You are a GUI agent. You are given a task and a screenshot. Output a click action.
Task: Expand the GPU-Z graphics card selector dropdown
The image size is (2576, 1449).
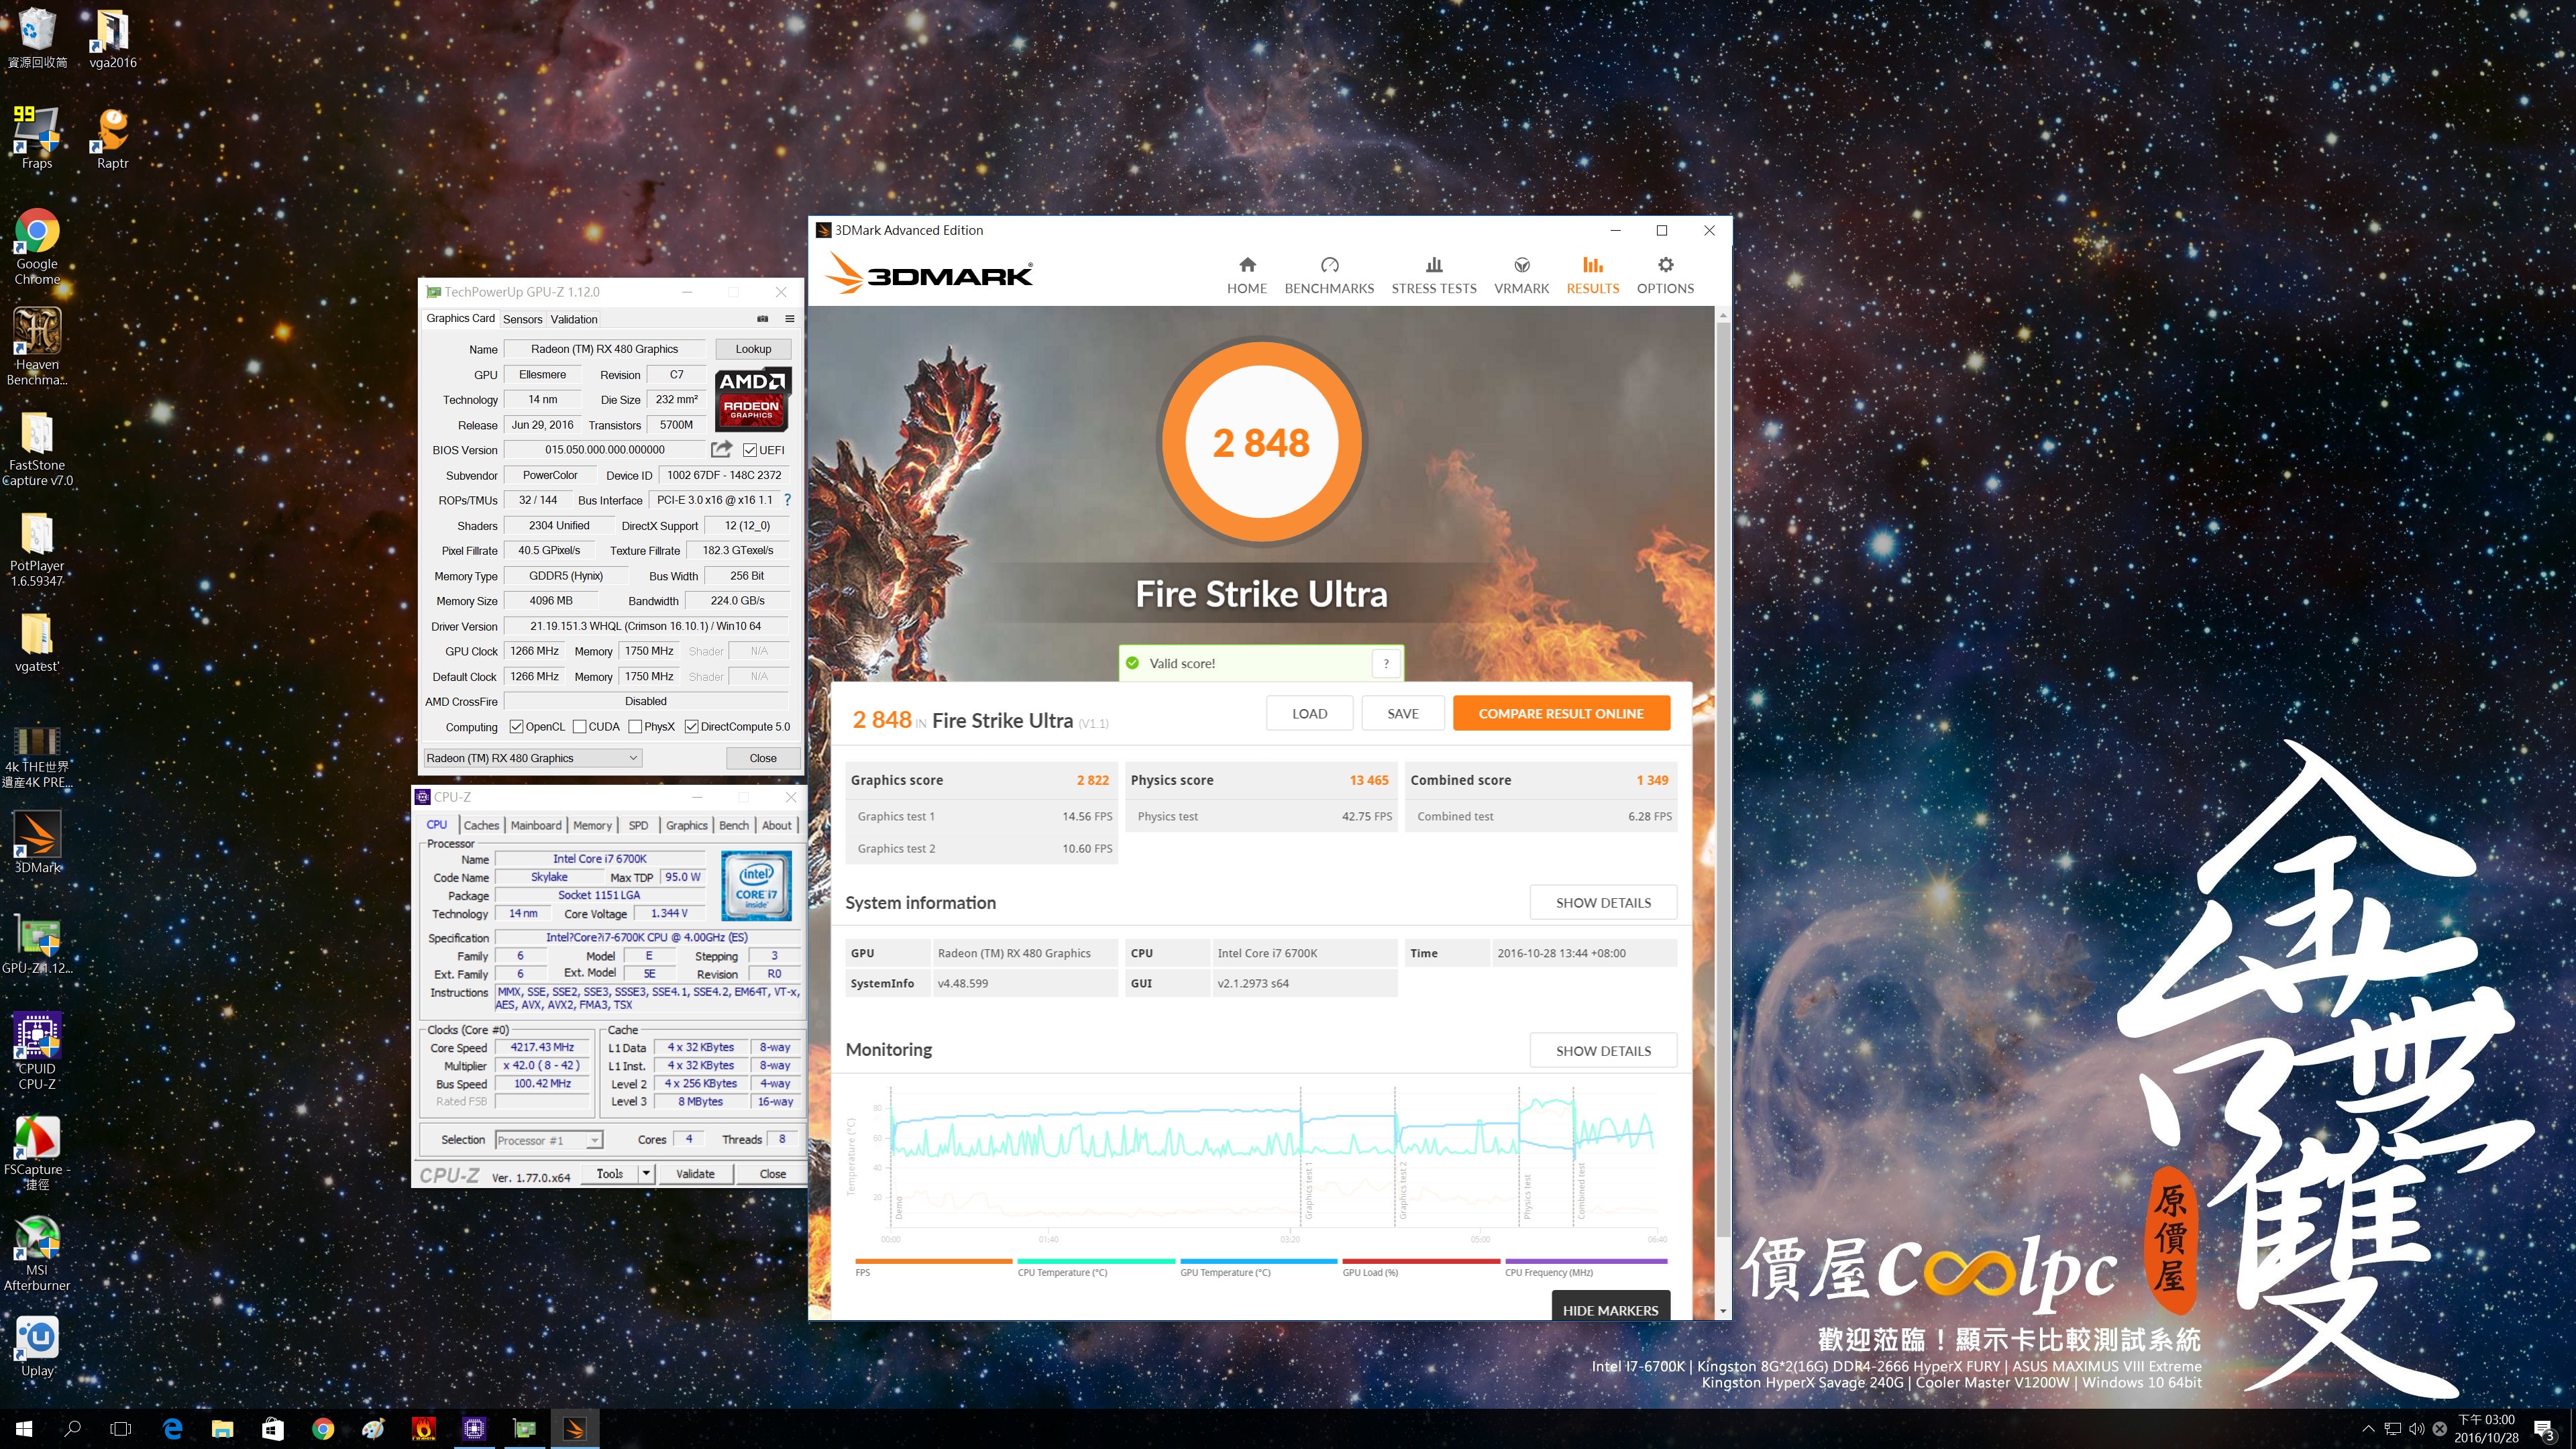coord(633,758)
